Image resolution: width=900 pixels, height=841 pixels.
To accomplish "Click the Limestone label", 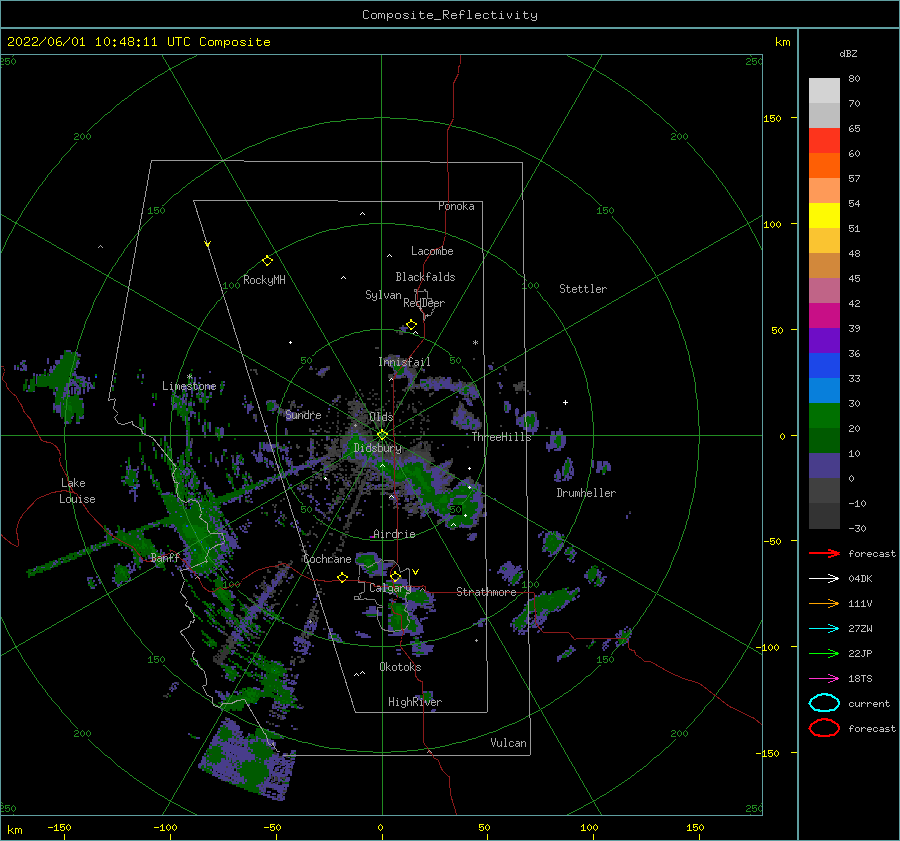I will (x=189, y=386).
